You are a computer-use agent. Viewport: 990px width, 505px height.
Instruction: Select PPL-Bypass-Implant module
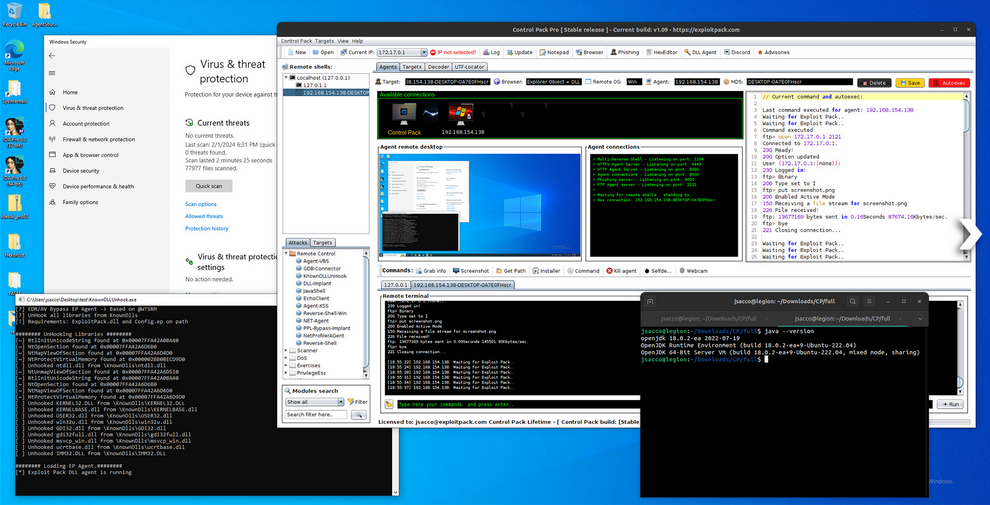coord(326,328)
